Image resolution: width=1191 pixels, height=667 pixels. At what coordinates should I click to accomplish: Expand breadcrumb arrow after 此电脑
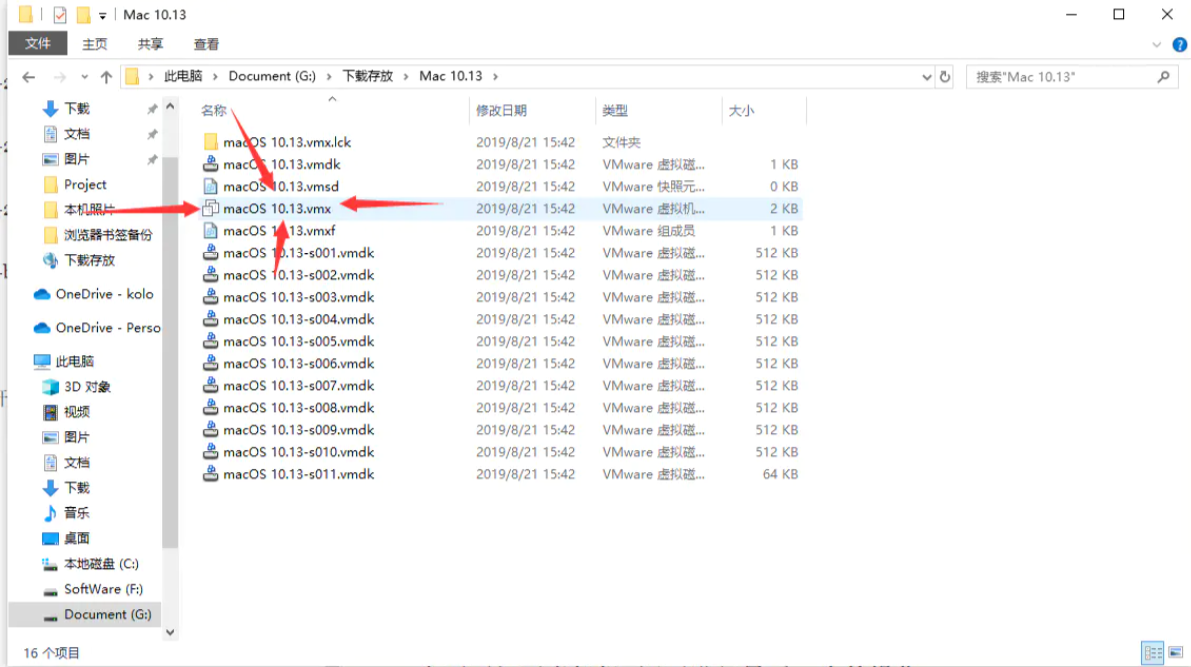coord(215,77)
